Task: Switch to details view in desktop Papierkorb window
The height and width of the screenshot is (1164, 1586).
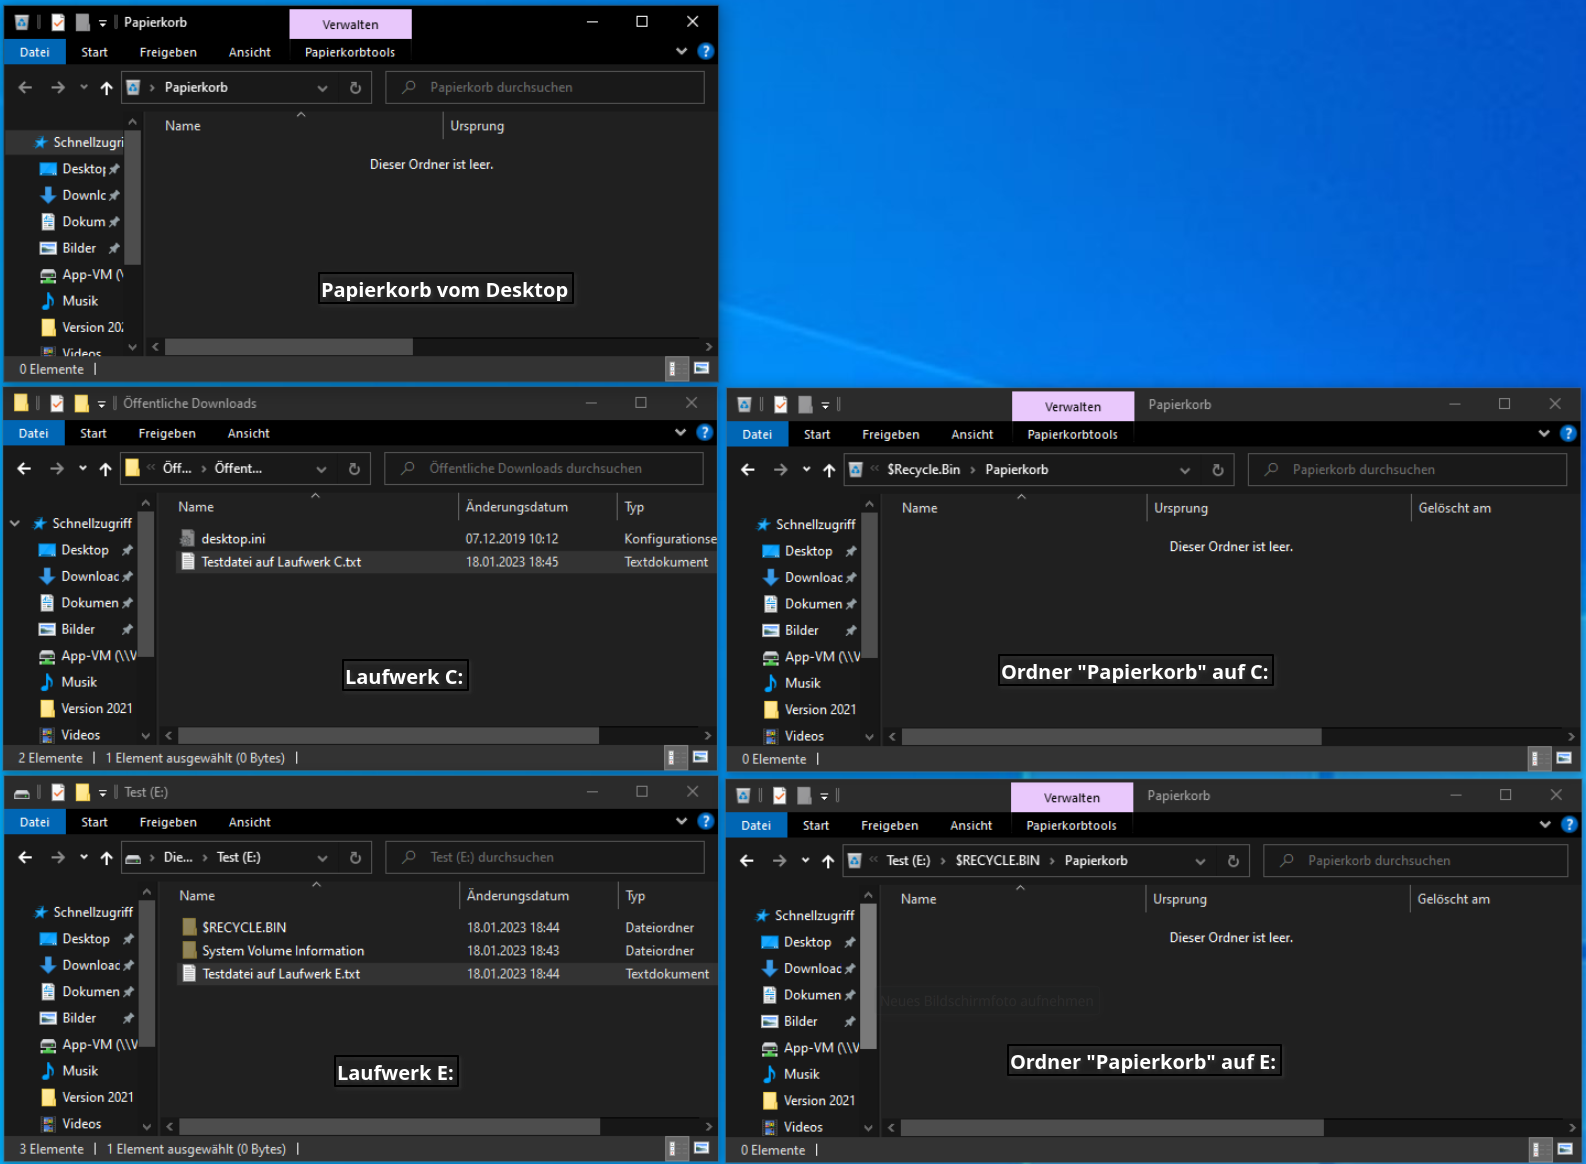Action: (677, 369)
